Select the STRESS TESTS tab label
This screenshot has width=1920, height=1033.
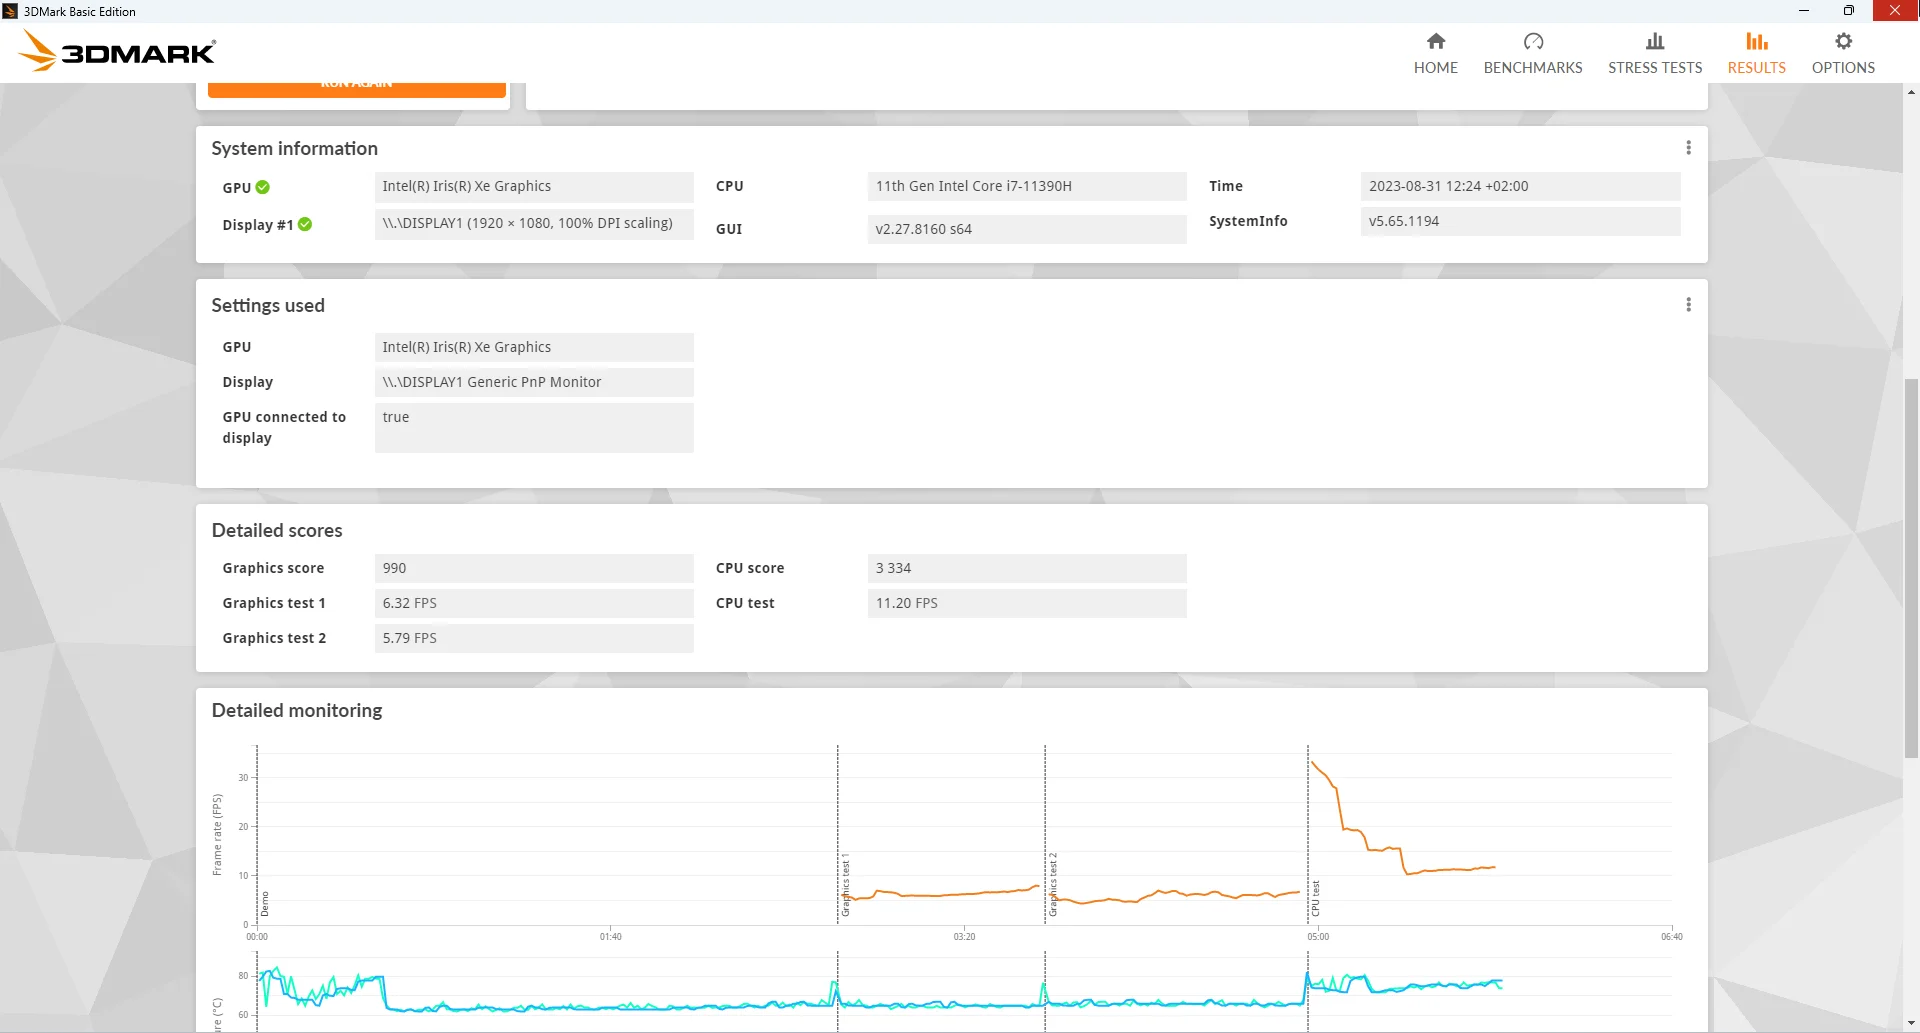point(1654,68)
